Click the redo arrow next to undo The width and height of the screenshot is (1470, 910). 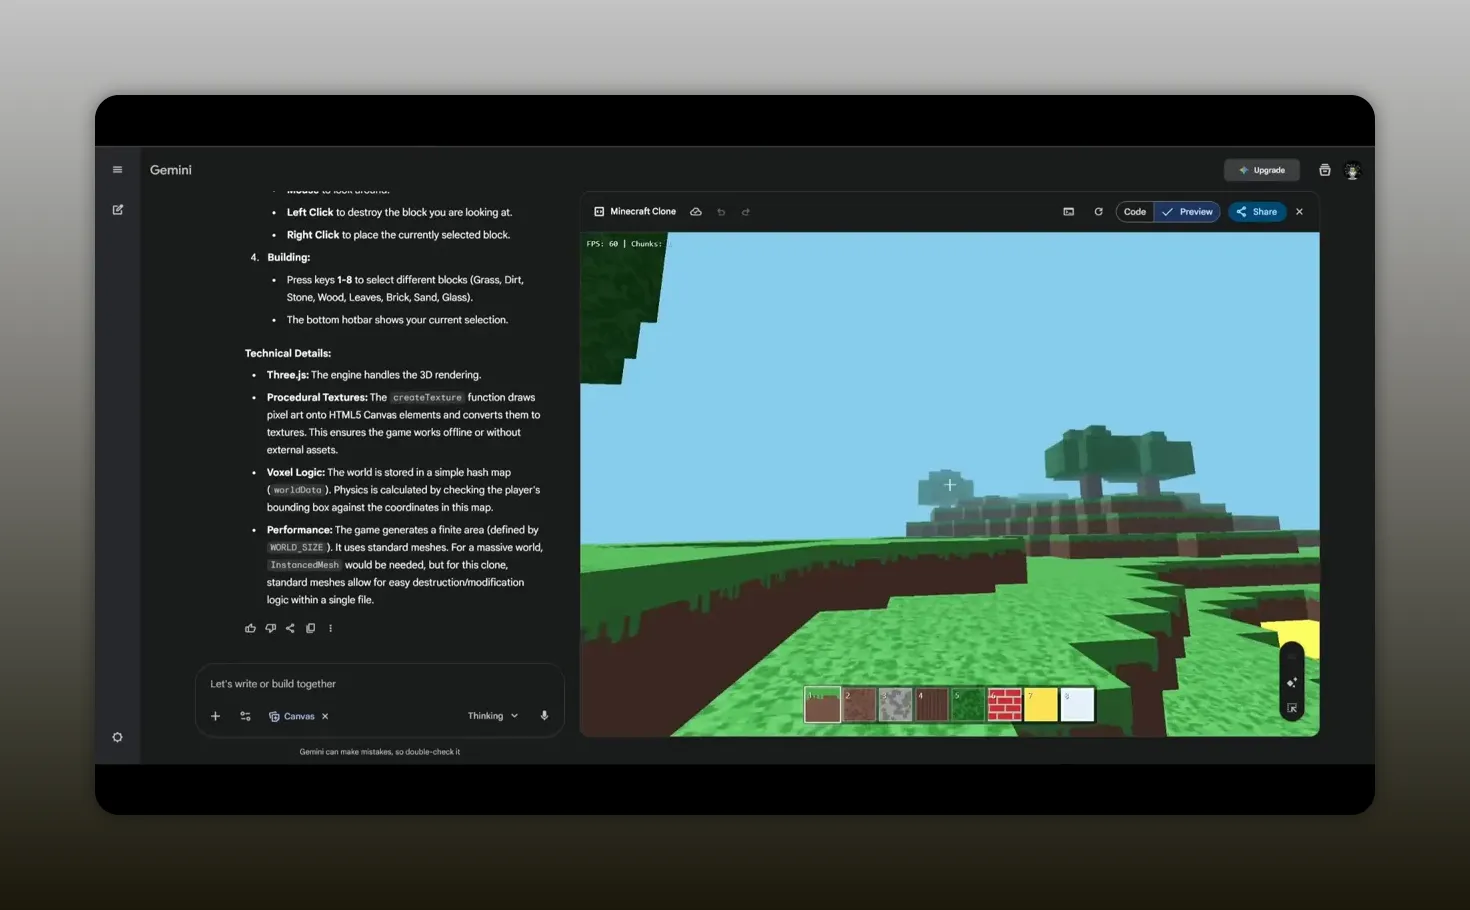click(746, 211)
